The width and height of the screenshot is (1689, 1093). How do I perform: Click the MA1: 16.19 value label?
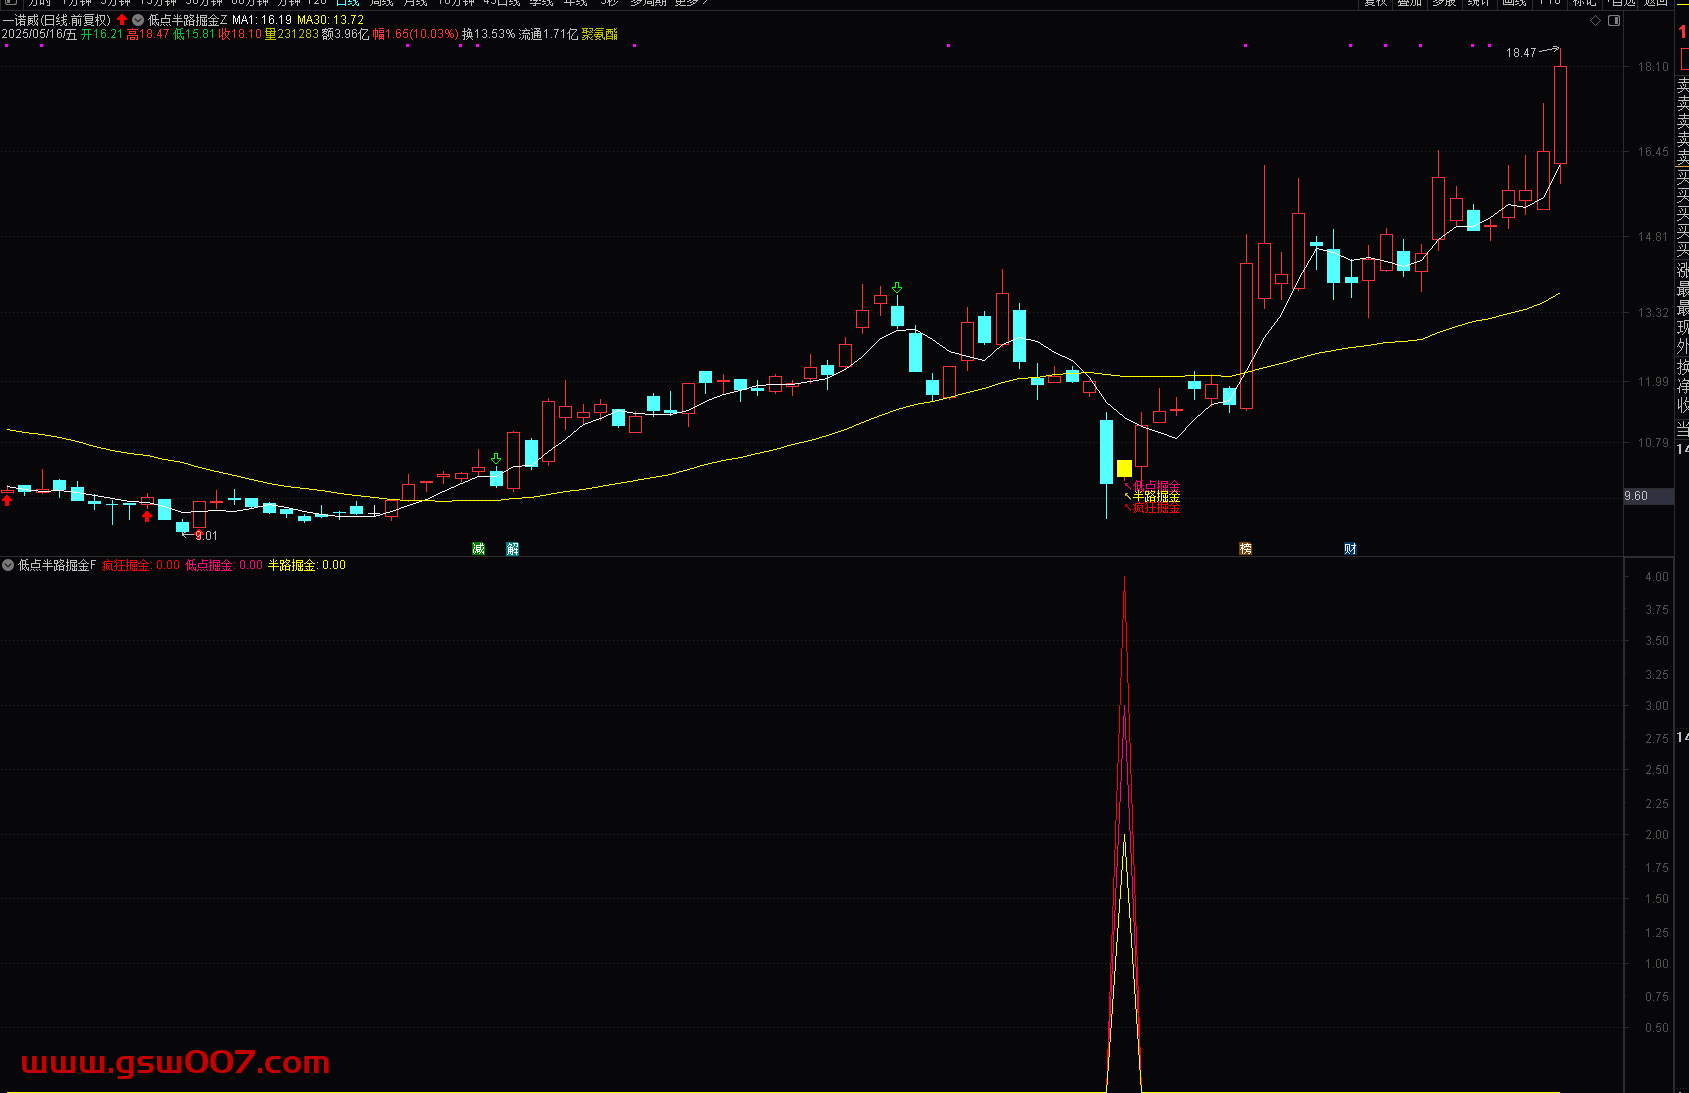(x=262, y=20)
